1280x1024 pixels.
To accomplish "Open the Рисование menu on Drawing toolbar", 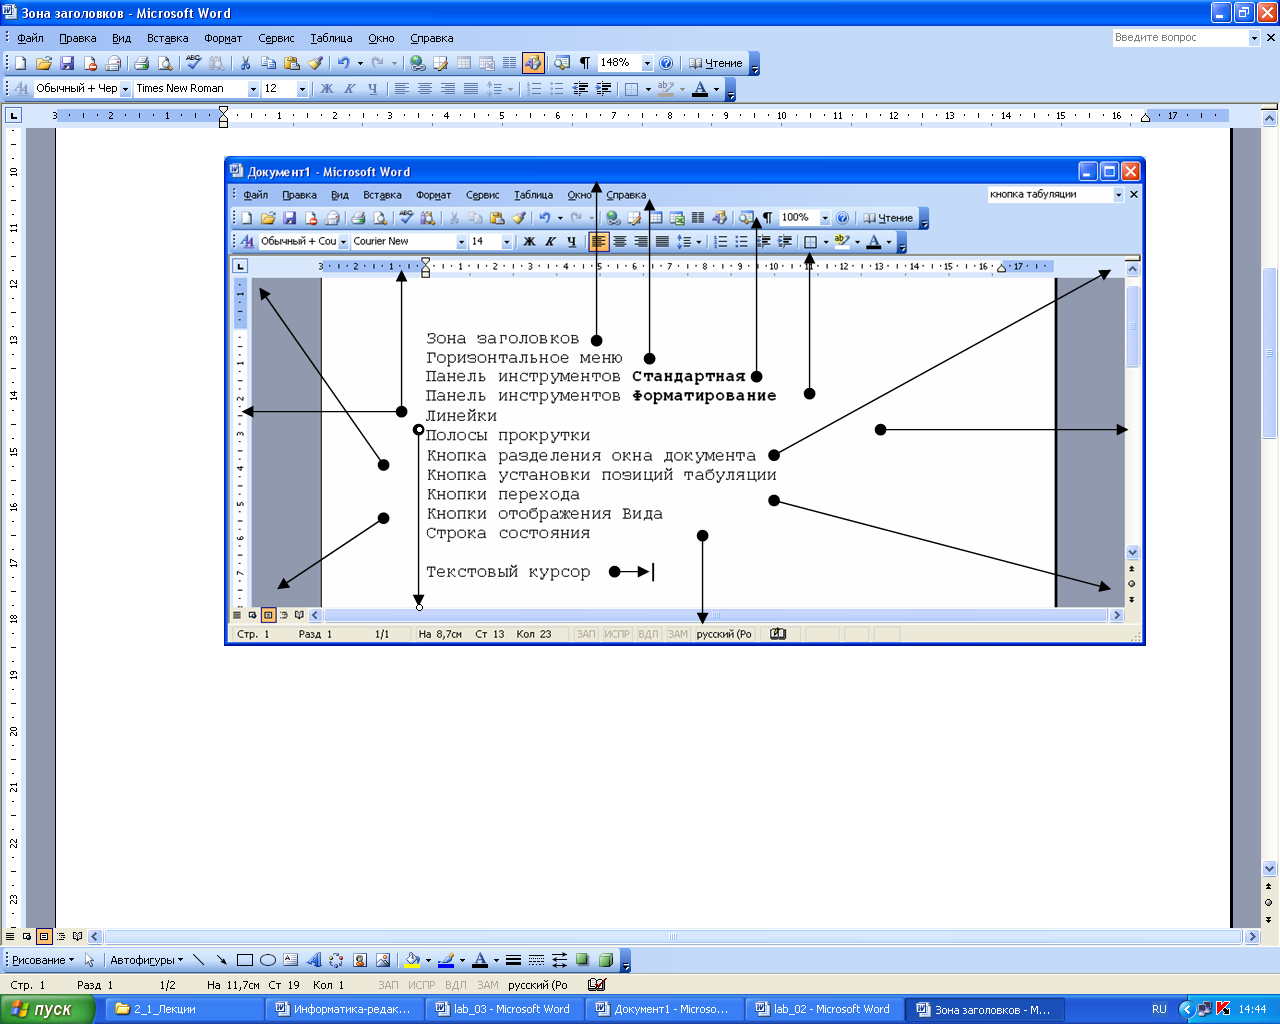I will tap(42, 960).
